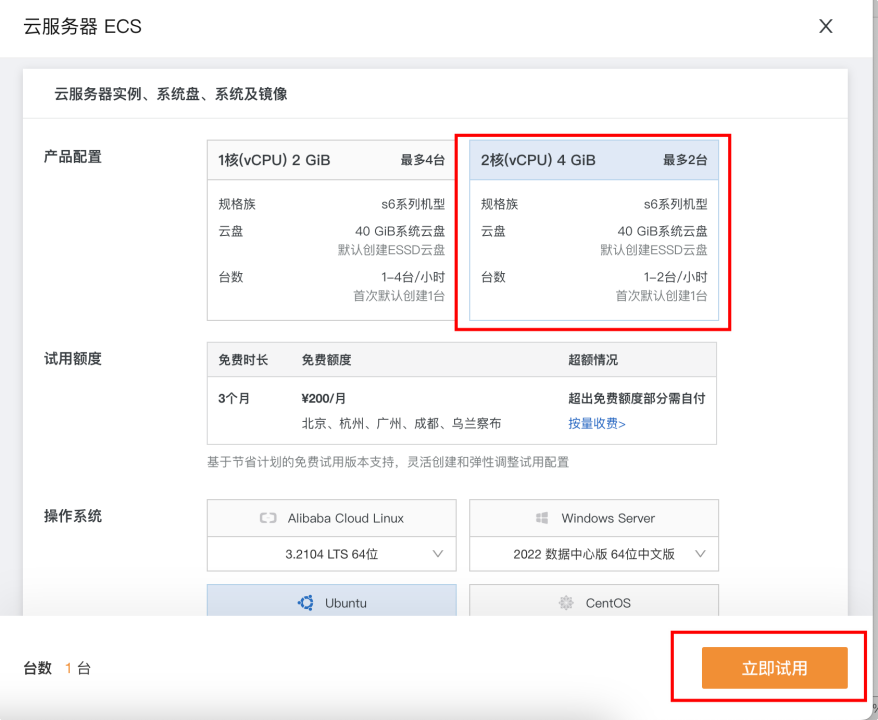This screenshot has height=720, width=878.
Task: Choose Ubuntu as the operating system
Action: [x=331, y=602]
